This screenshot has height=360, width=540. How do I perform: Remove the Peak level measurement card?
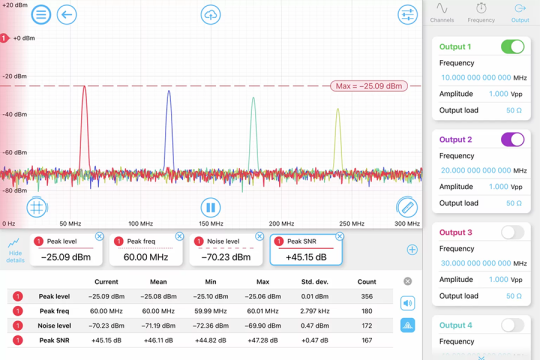tap(99, 236)
